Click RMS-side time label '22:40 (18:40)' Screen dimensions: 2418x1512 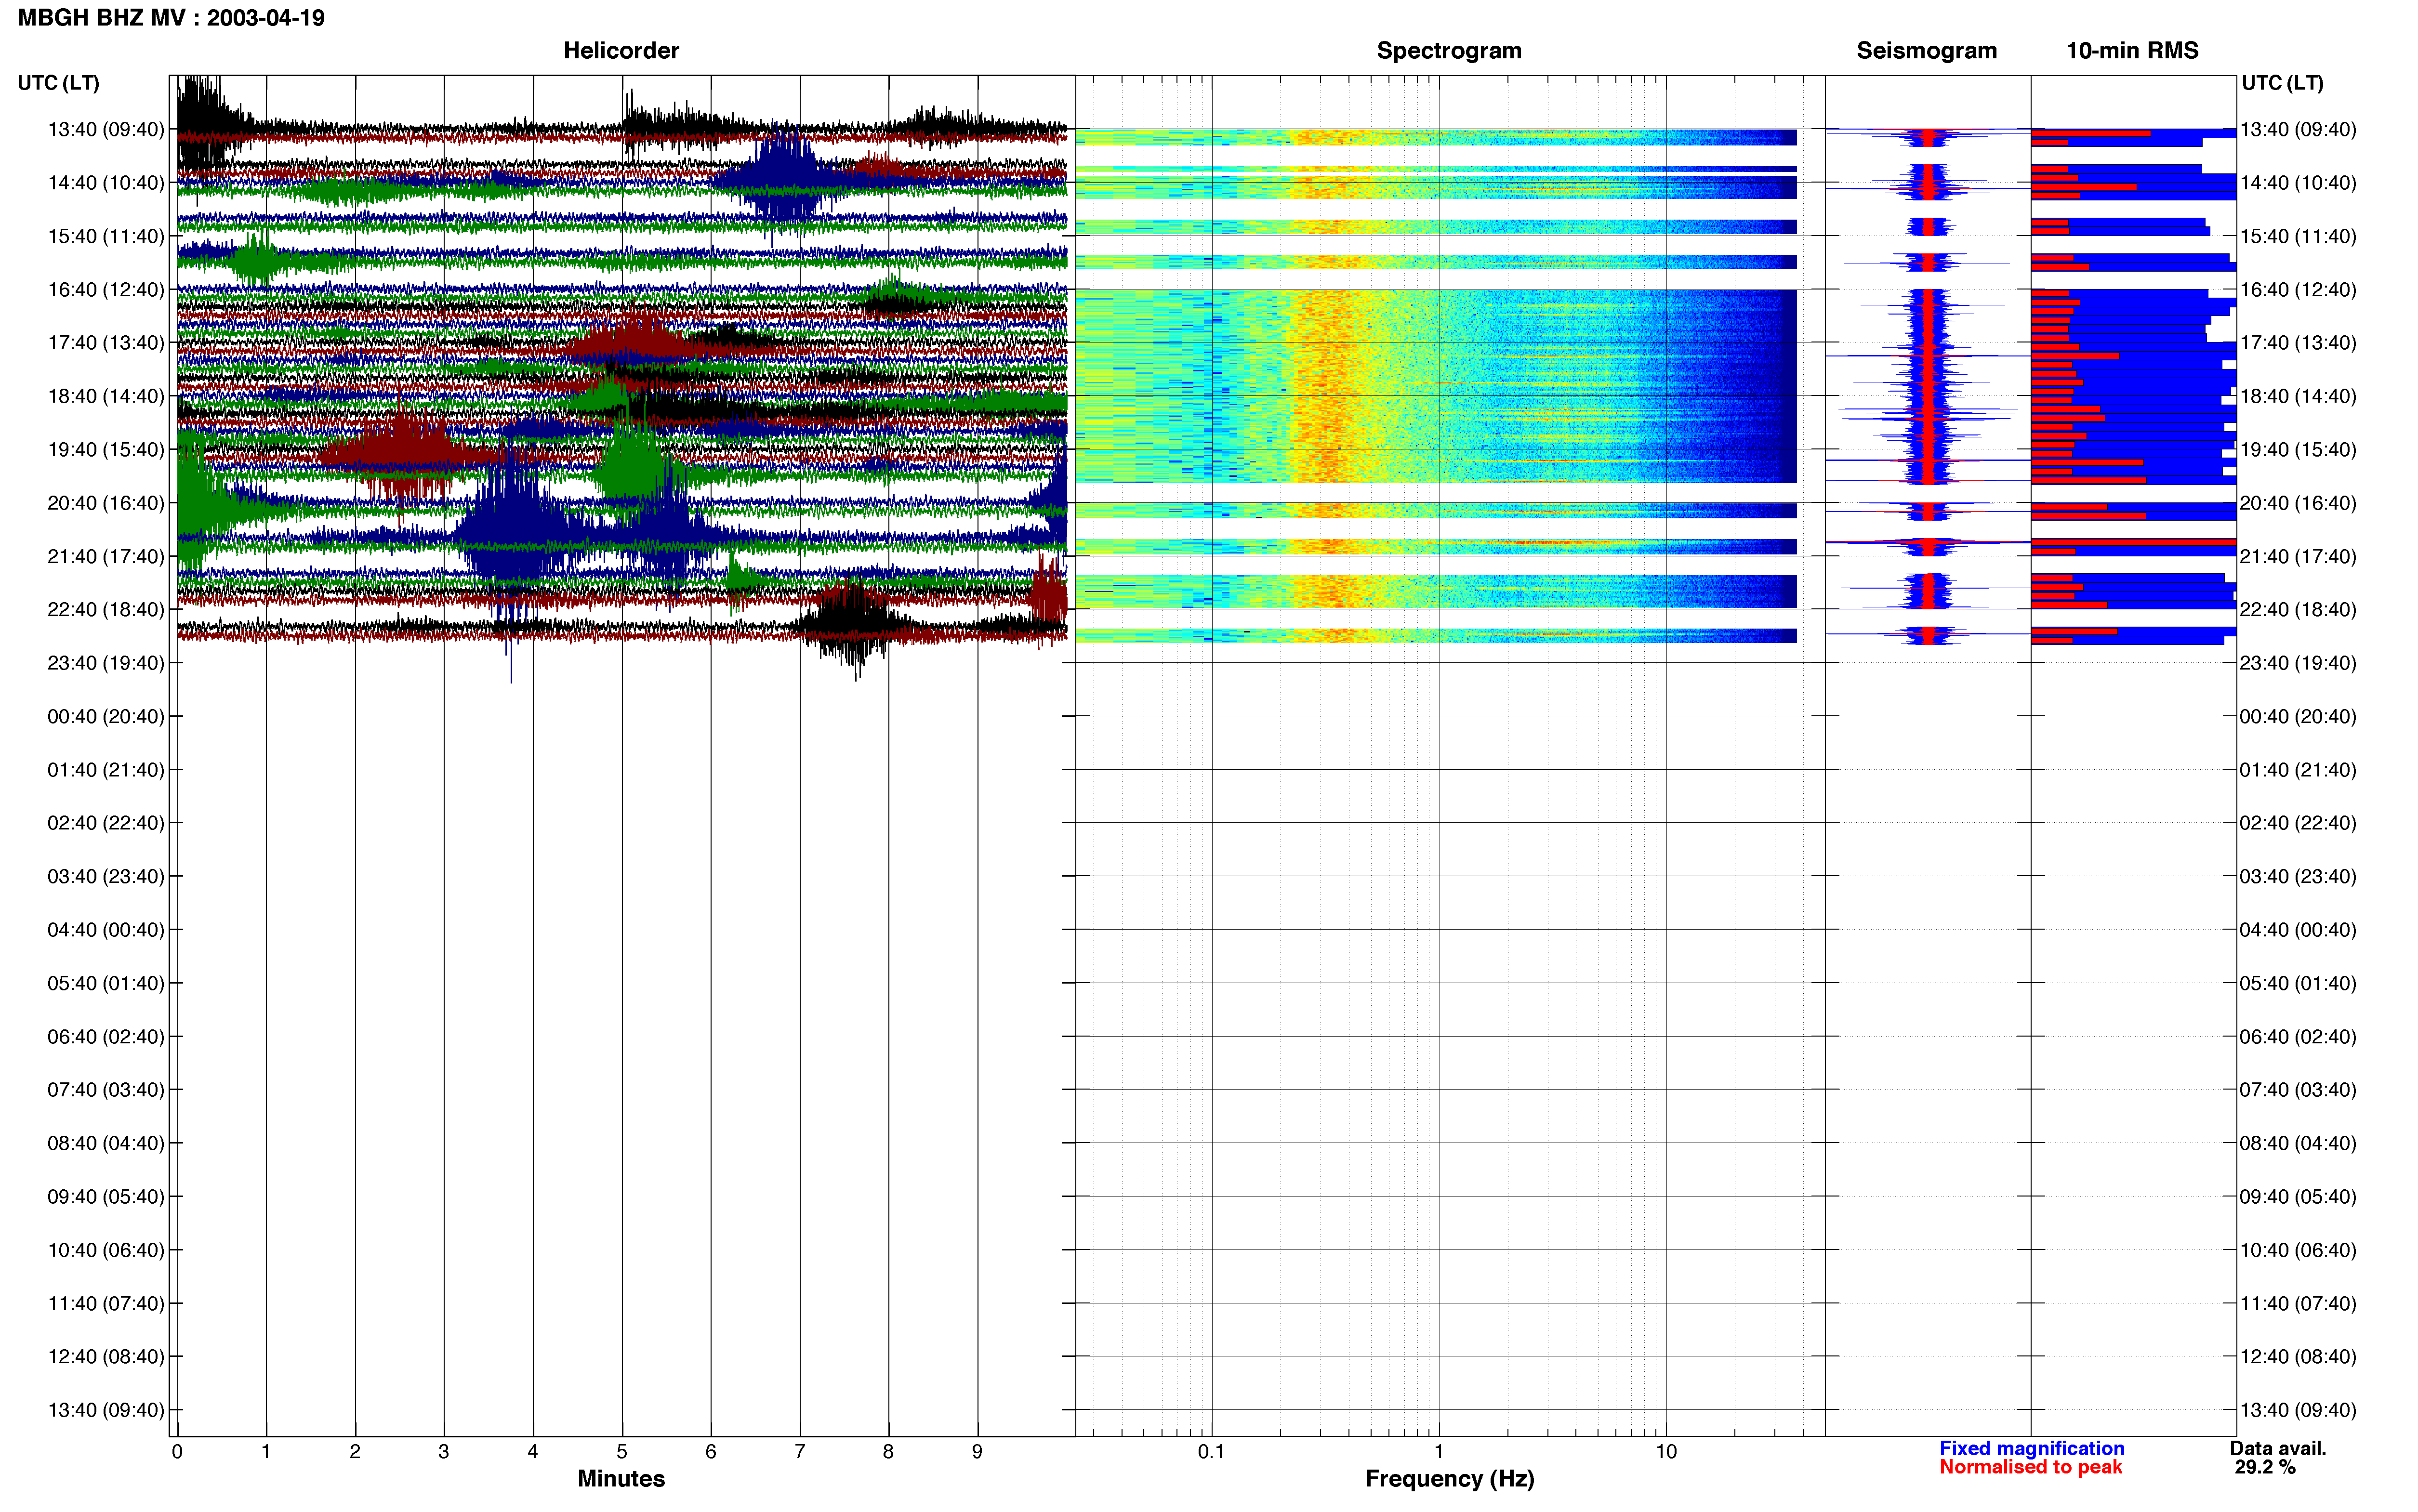2298,610
